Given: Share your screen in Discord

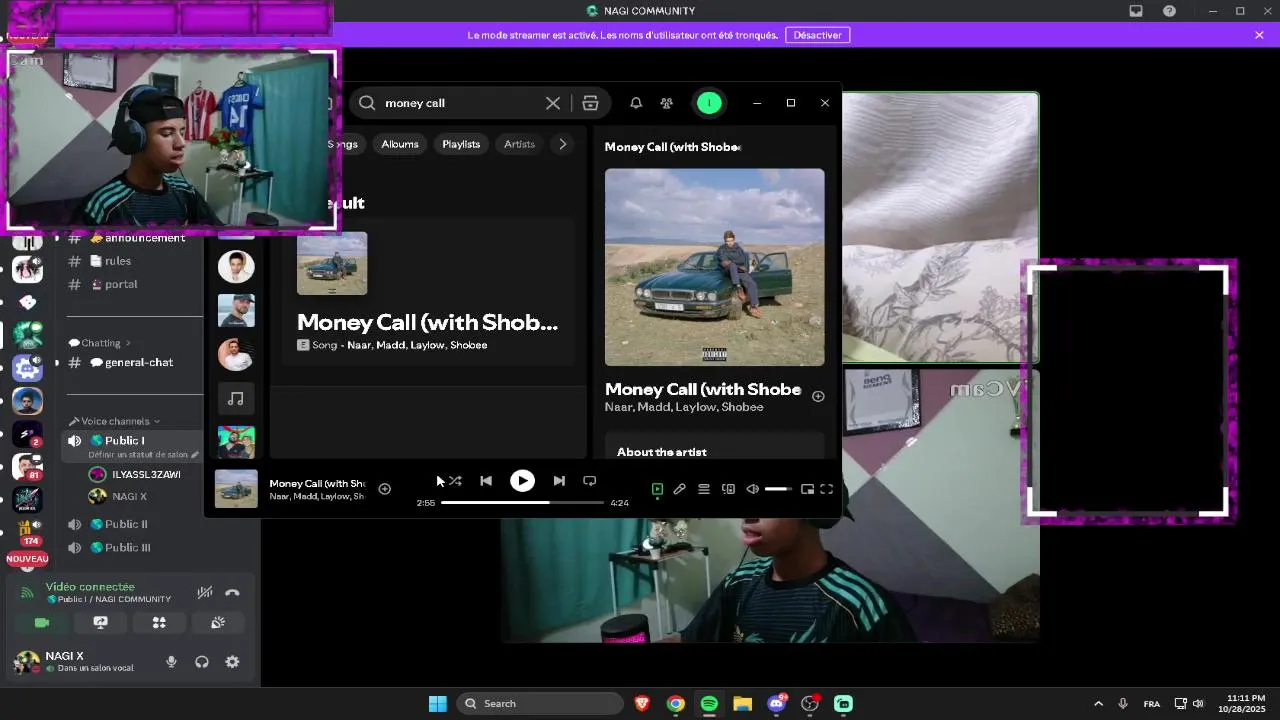Looking at the screenshot, I should coord(100,622).
